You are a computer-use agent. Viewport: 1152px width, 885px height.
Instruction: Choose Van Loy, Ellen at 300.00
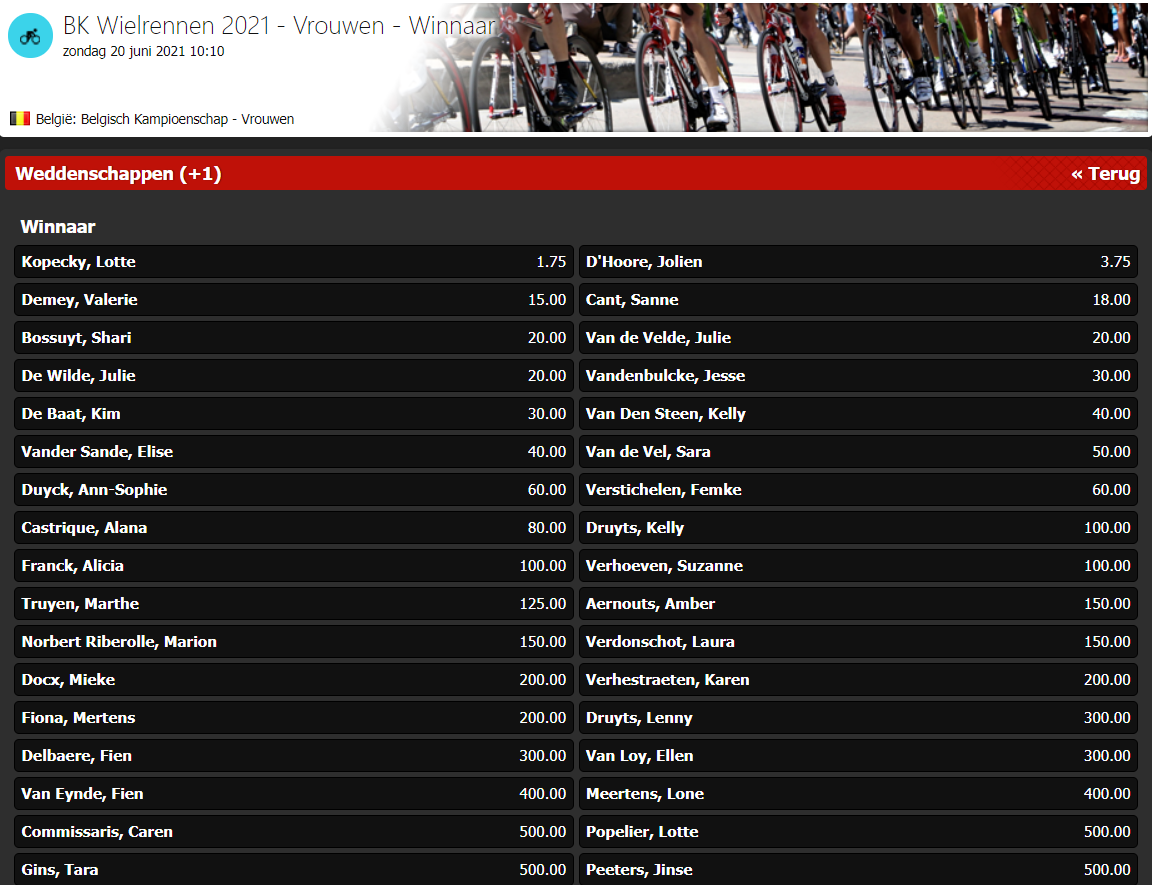[858, 756]
